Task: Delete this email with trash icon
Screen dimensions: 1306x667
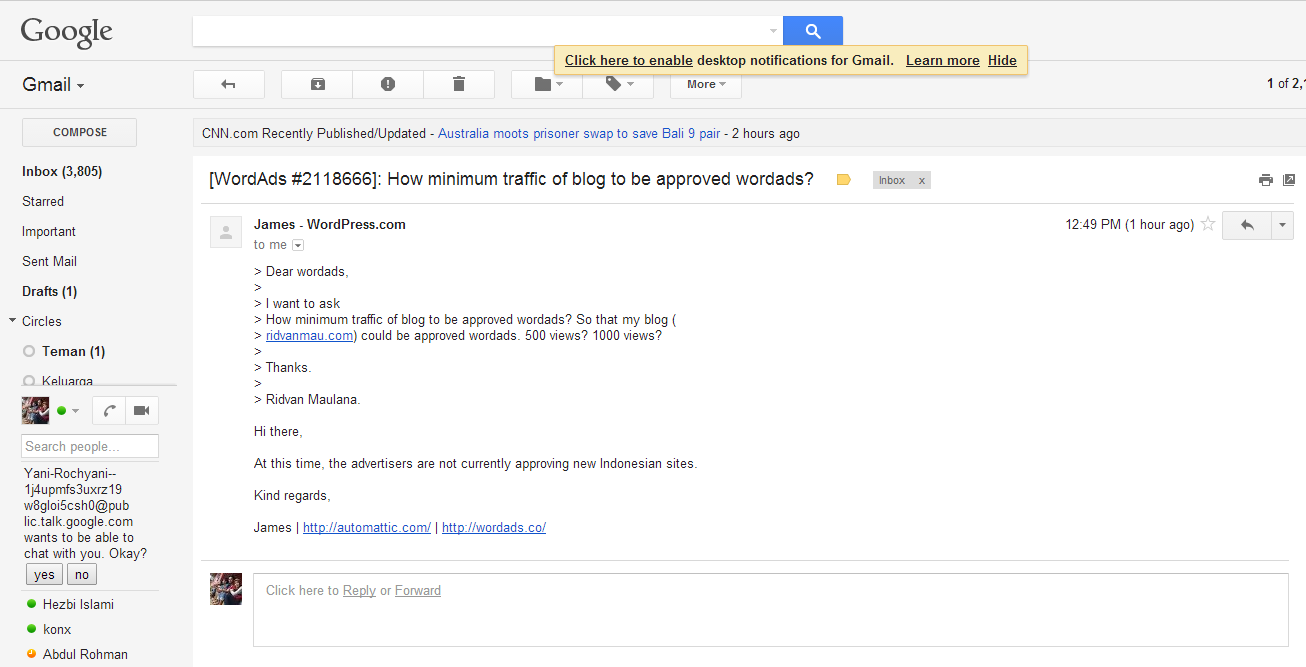Action: (x=459, y=85)
